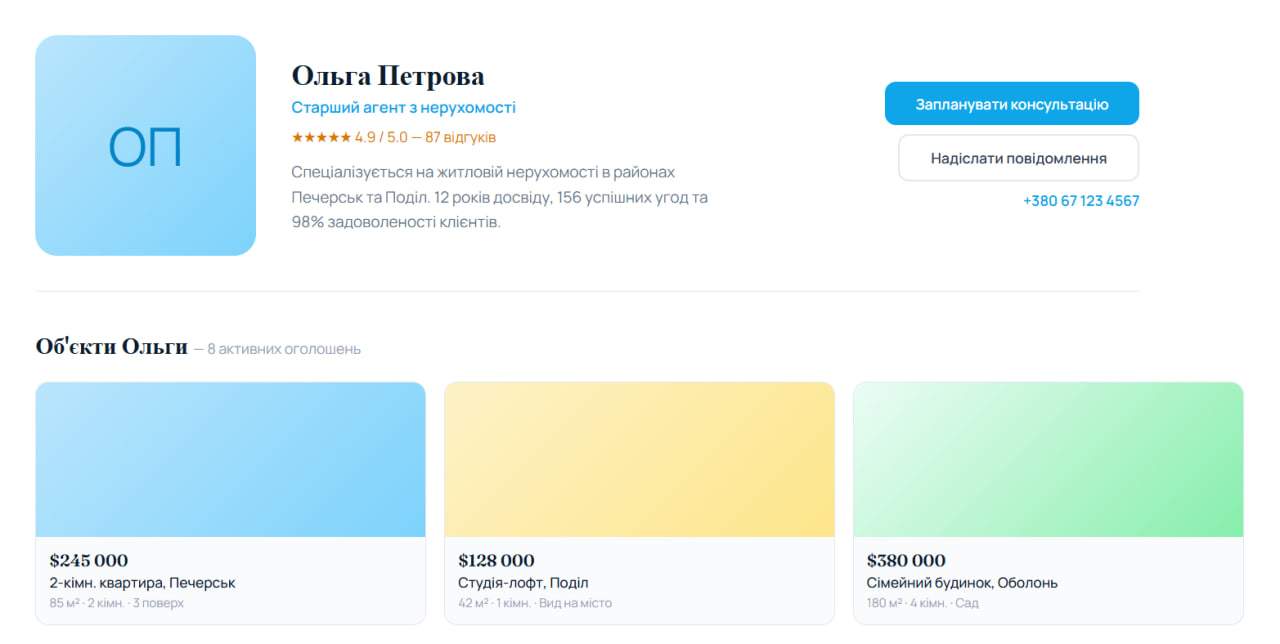Click the Об'єкти Ольги section heading
This screenshot has height=644, width=1280.
[111, 347]
